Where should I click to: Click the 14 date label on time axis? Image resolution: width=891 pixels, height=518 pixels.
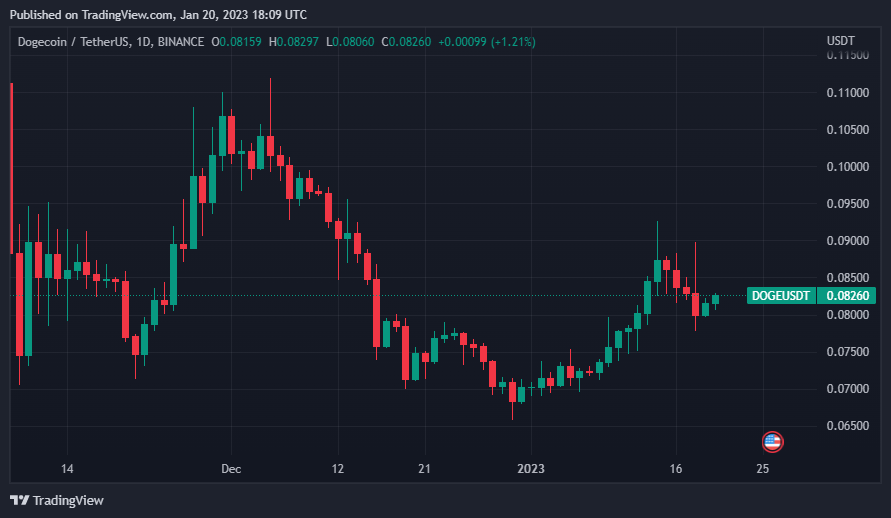coord(67,469)
